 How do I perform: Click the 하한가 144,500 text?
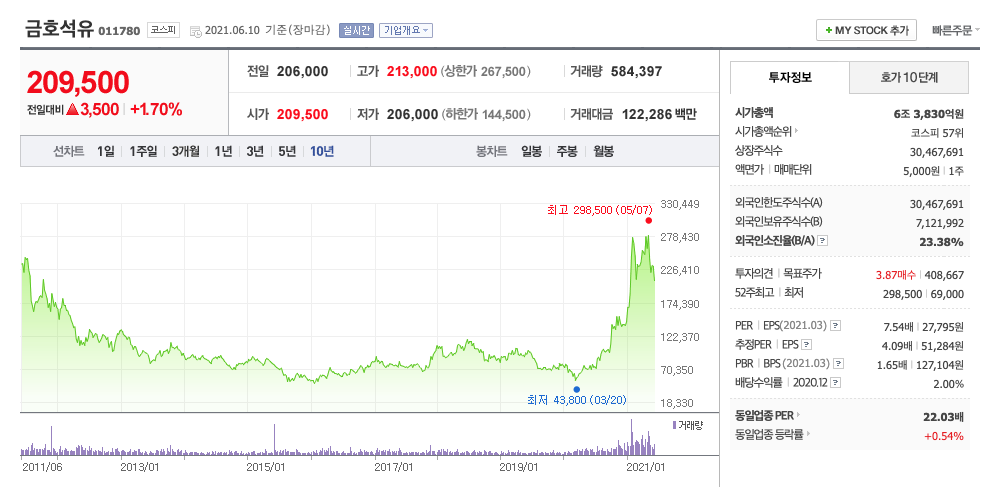click(x=486, y=115)
